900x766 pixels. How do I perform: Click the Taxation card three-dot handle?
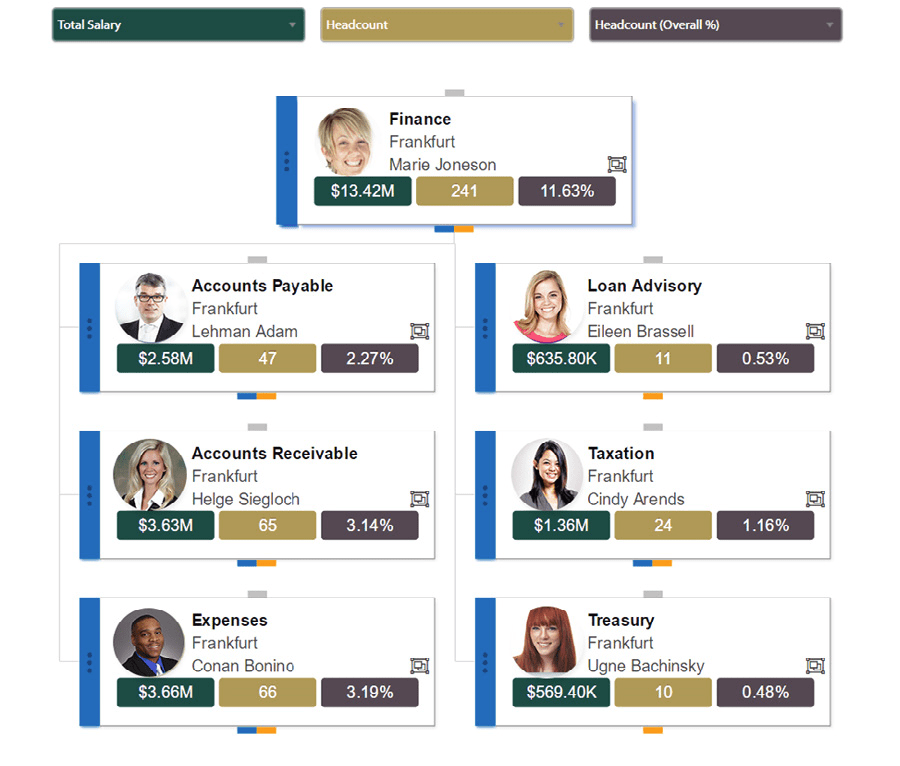pos(485,495)
